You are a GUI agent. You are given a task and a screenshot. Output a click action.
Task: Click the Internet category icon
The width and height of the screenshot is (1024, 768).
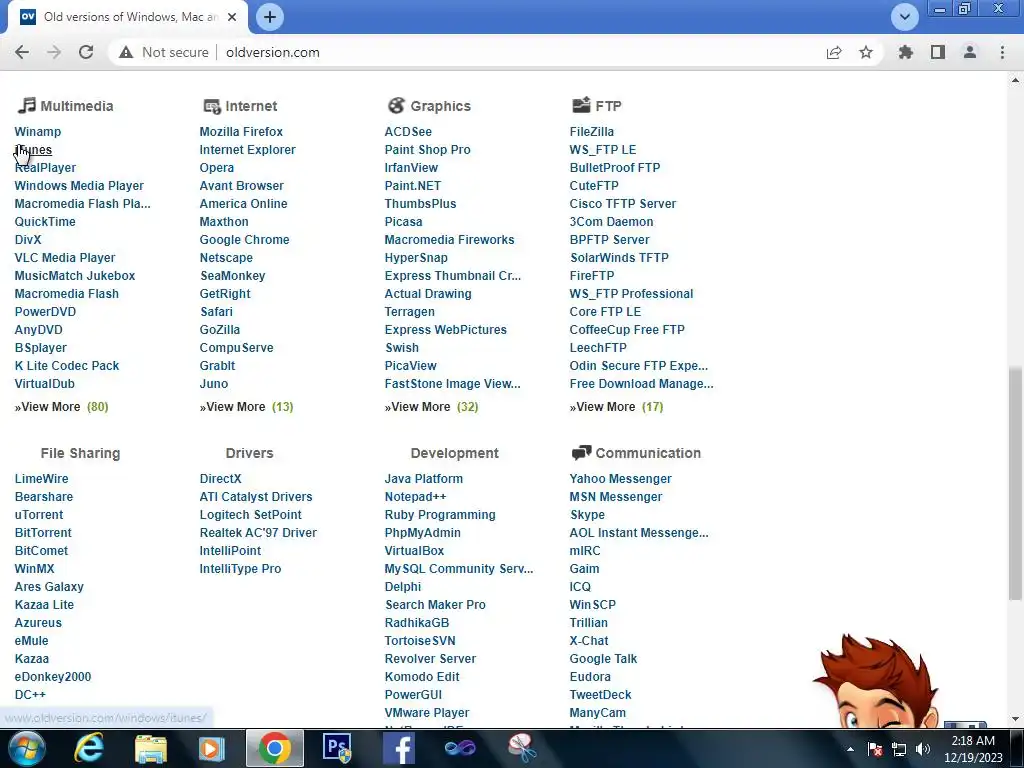212,106
